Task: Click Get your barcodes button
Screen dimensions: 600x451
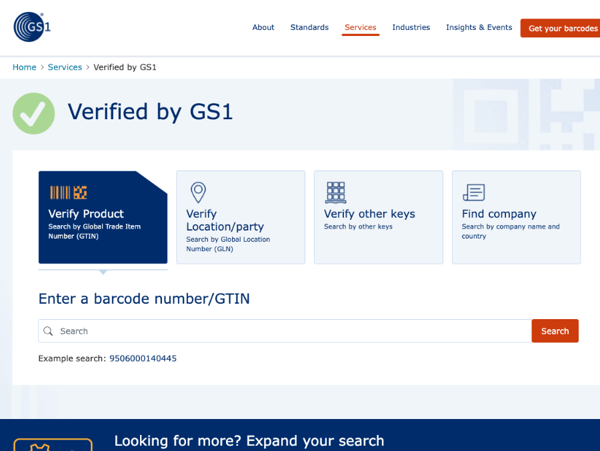Action: [562, 29]
